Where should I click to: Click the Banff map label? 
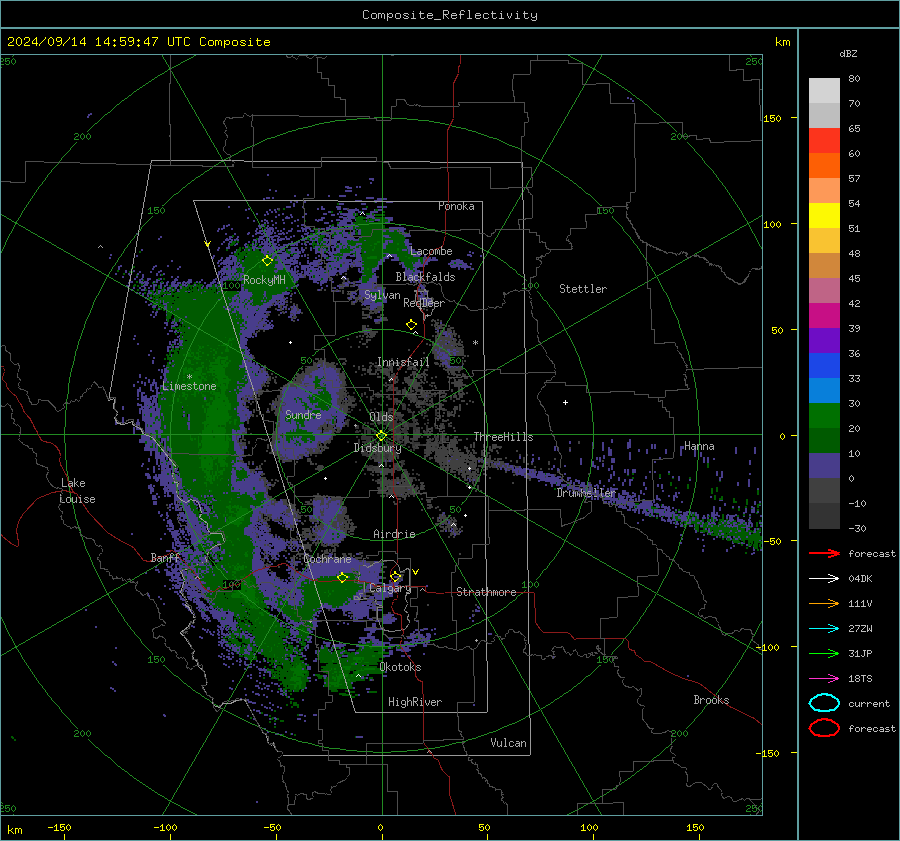coord(165,558)
